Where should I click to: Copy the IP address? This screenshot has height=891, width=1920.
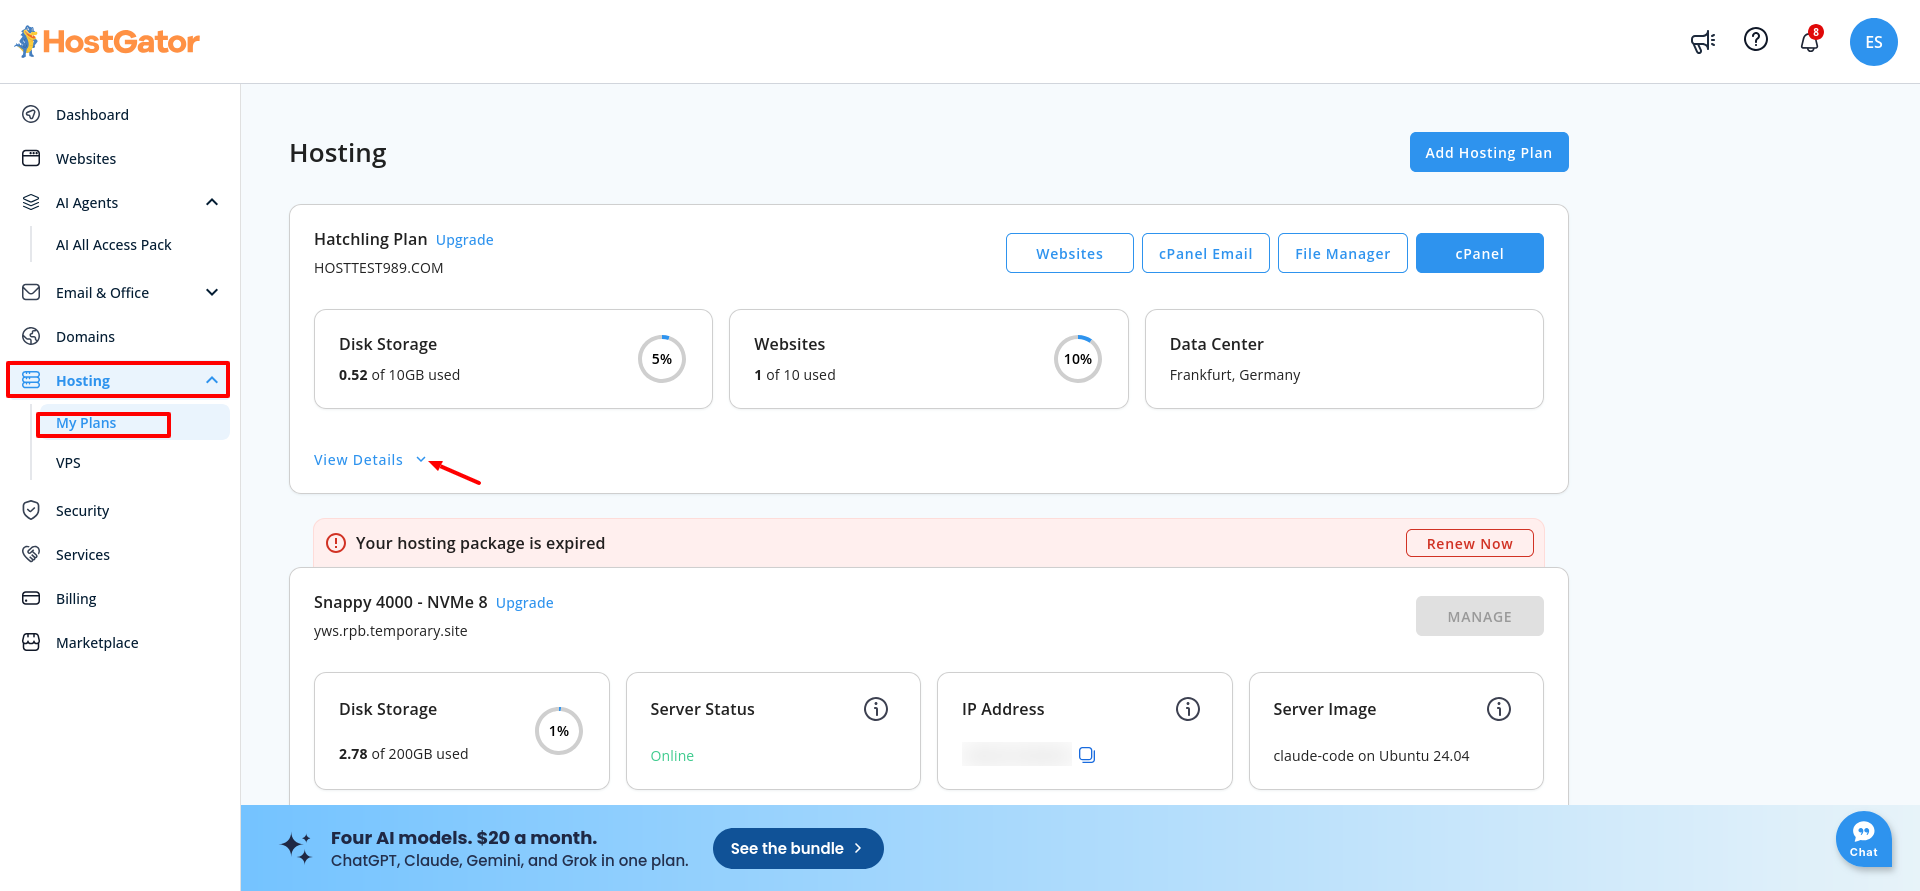(1087, 755)
